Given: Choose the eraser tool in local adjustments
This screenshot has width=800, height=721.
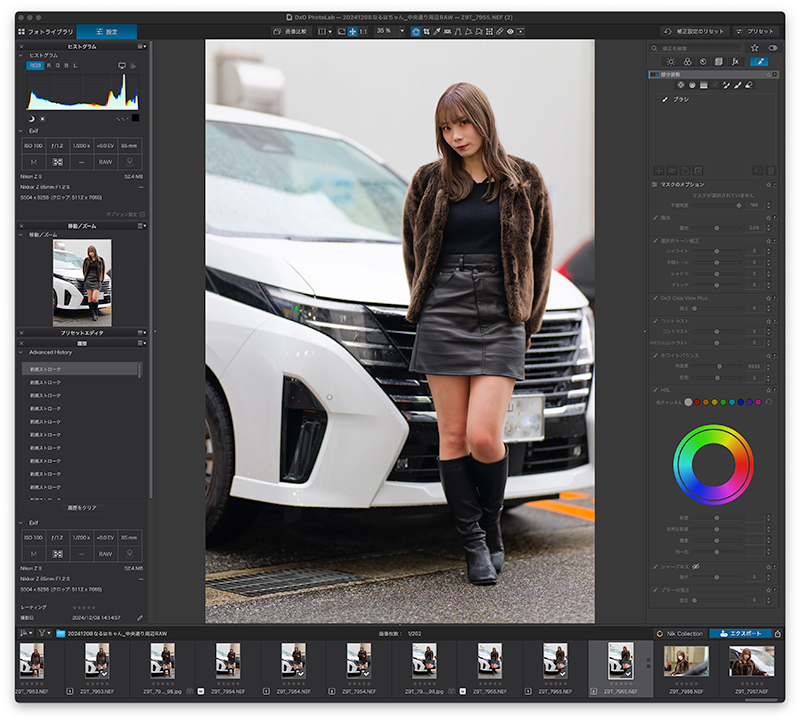Looking at the screenshot, I should (749, 85).
